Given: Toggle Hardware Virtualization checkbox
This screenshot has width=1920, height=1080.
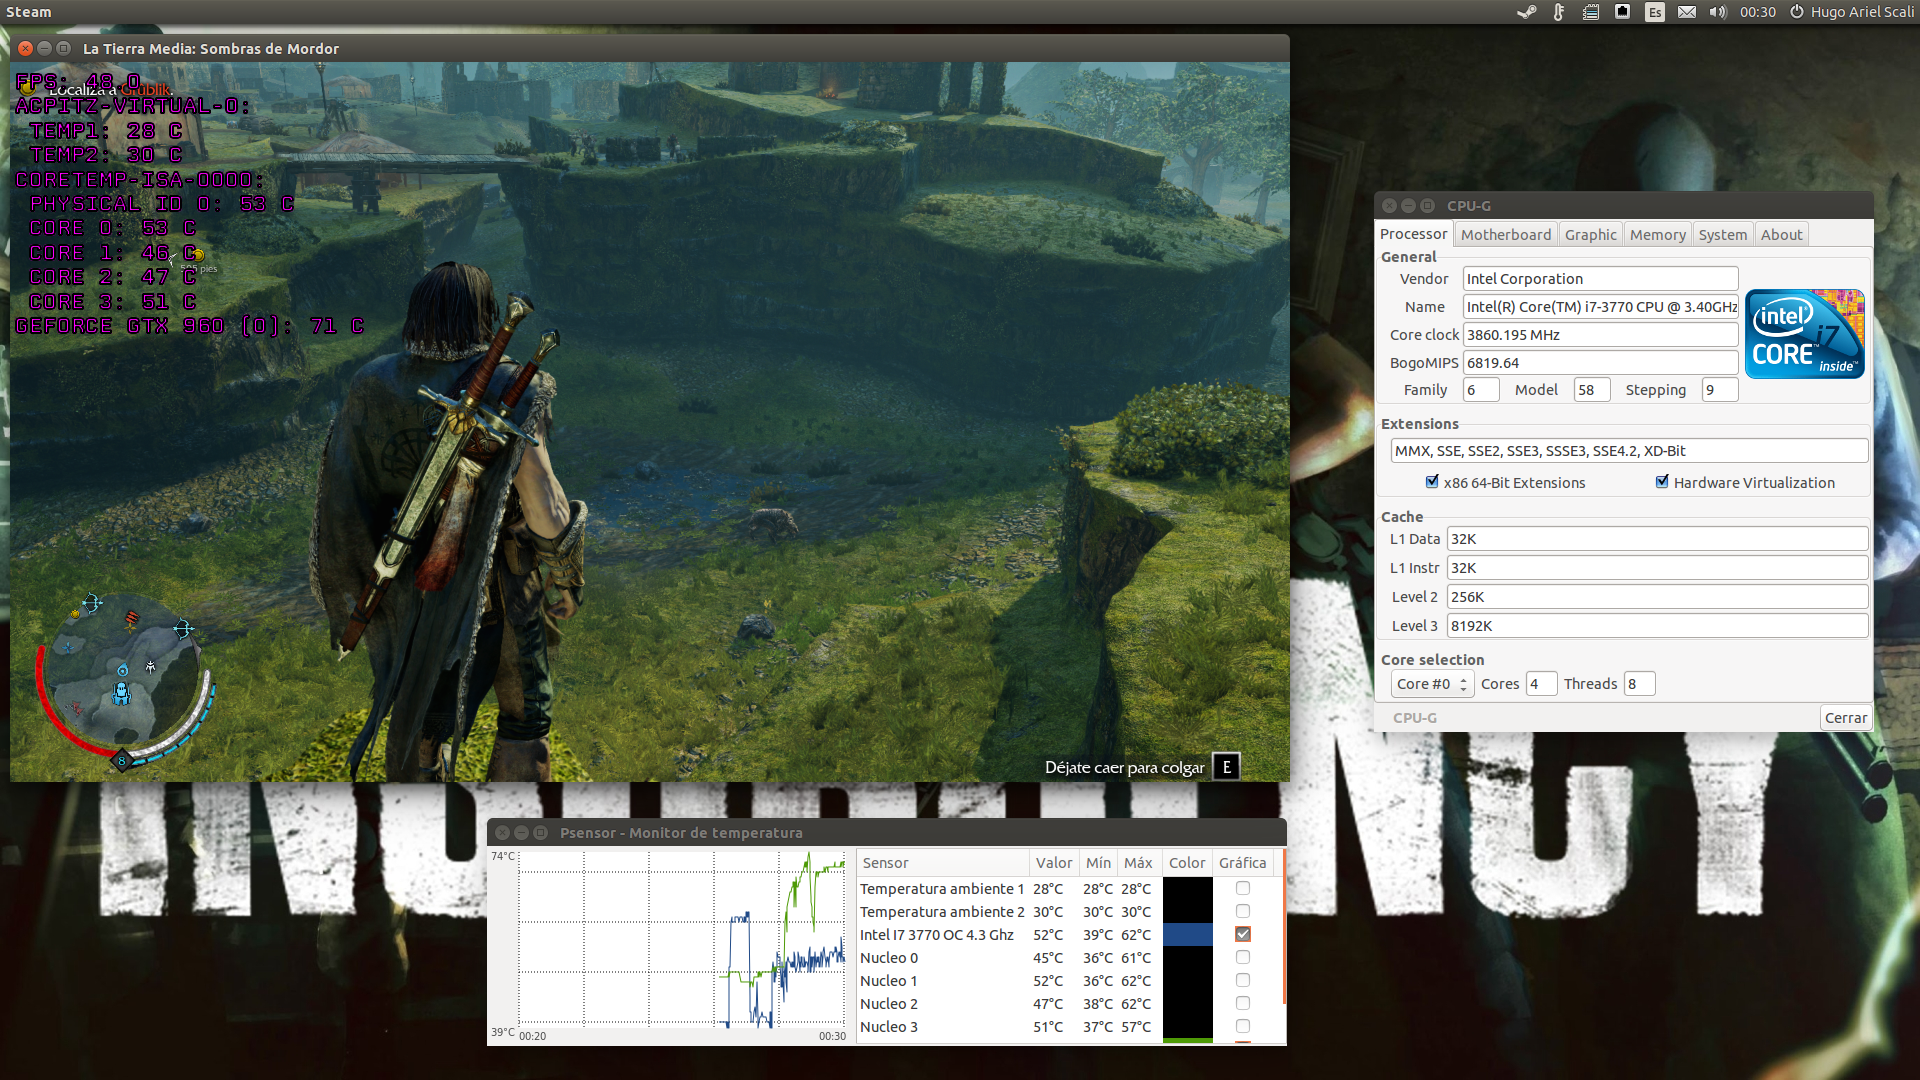Looking at the screenshot, I should (x=1662, y=482).
